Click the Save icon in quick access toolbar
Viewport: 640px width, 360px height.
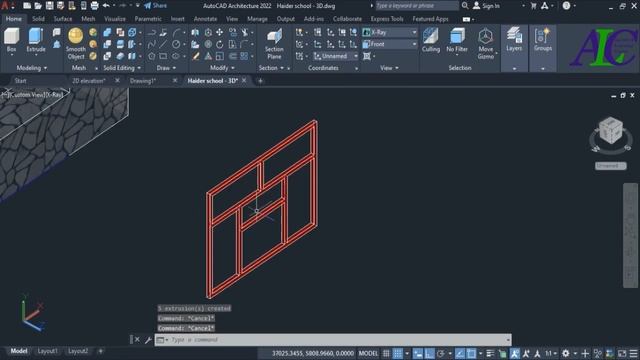point(49,6)
